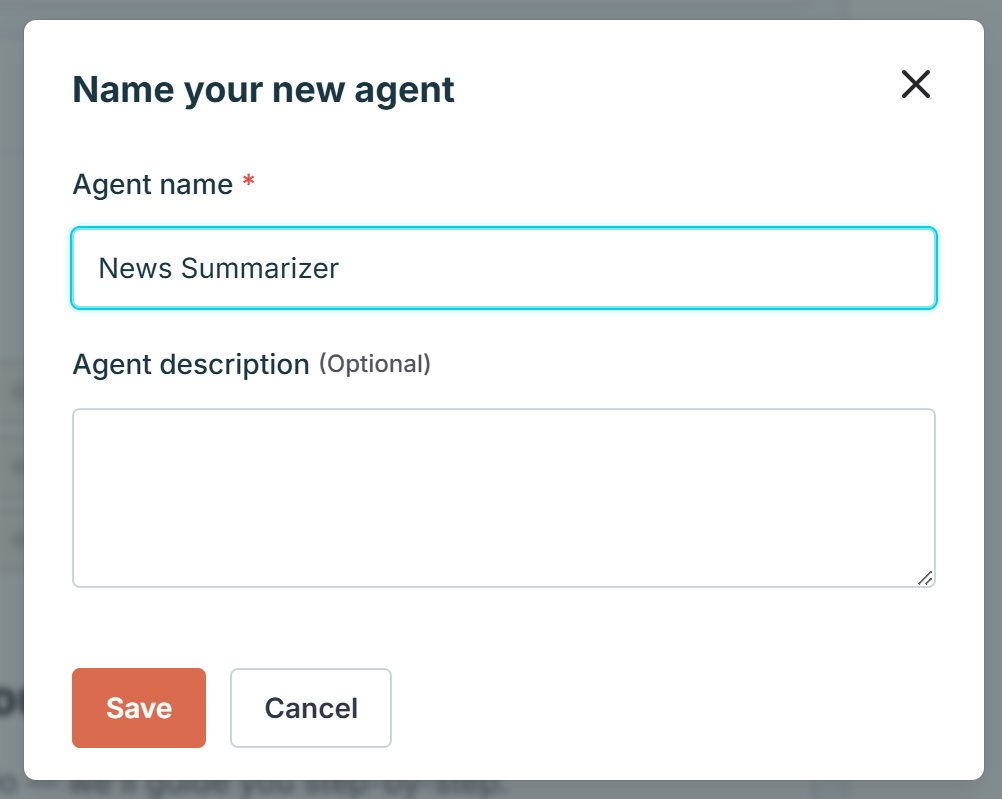Click the Name your new agent title
The height and width of the screenshot is (799, 1002).
pyautogui.click(x=262, y=89)
